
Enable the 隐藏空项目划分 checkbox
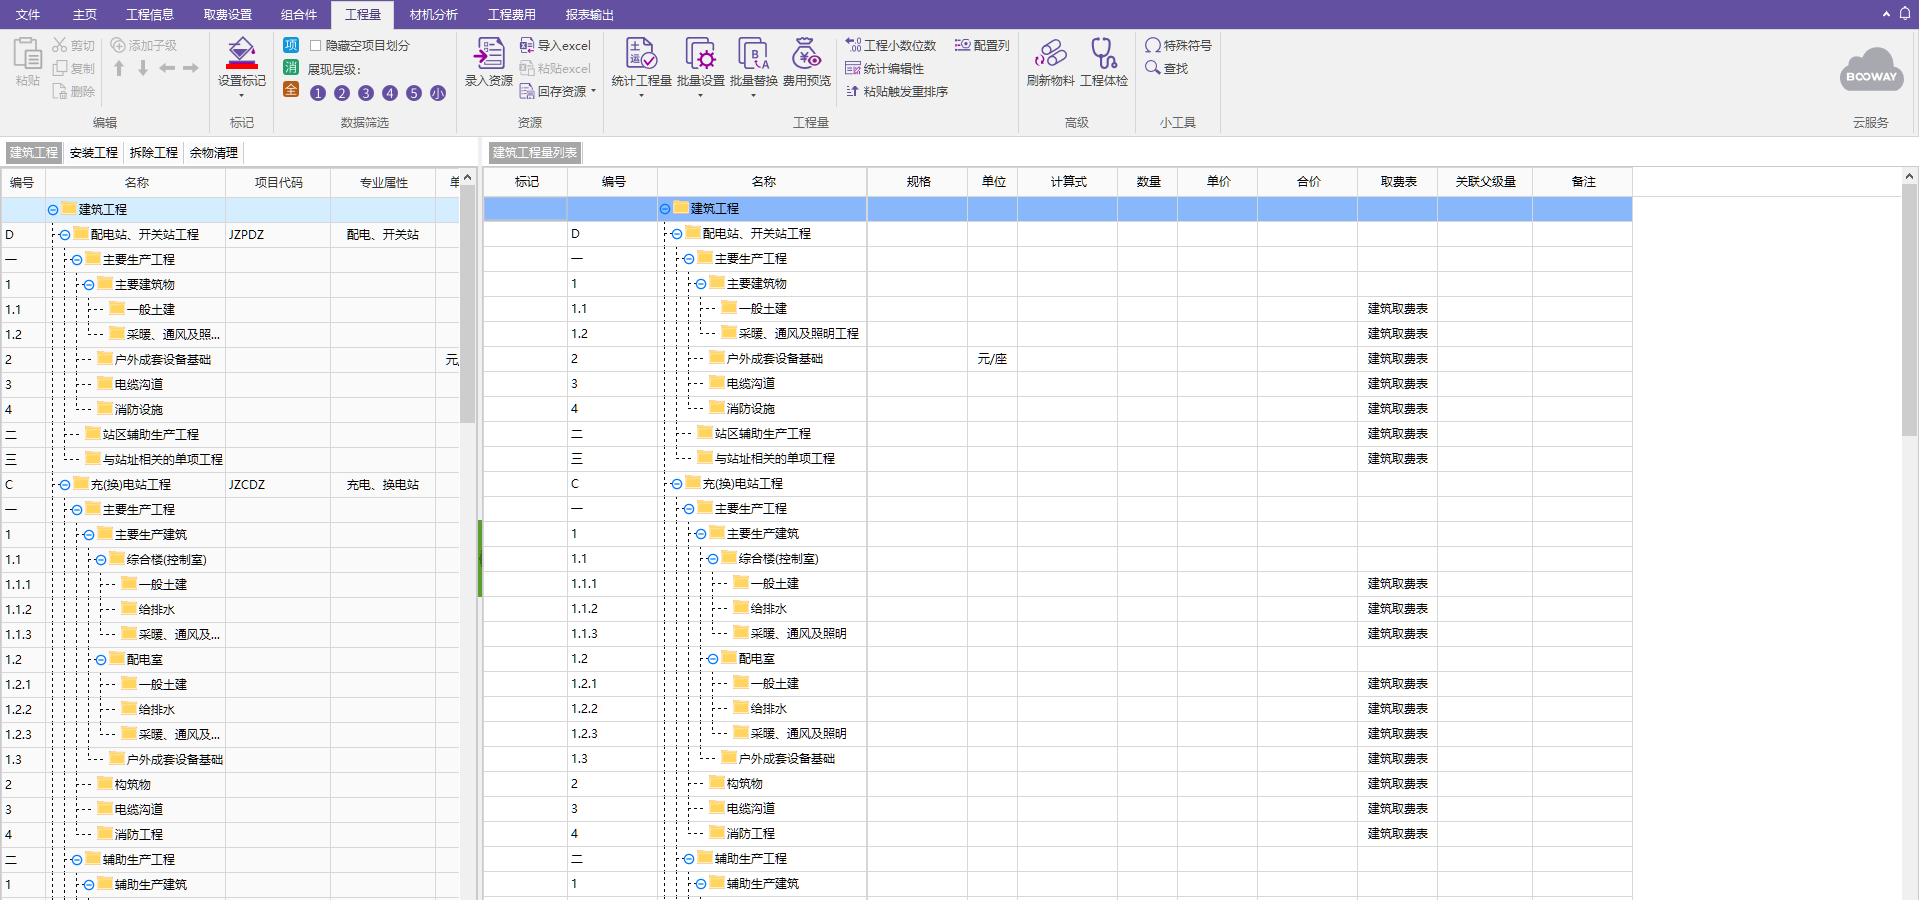315,45
